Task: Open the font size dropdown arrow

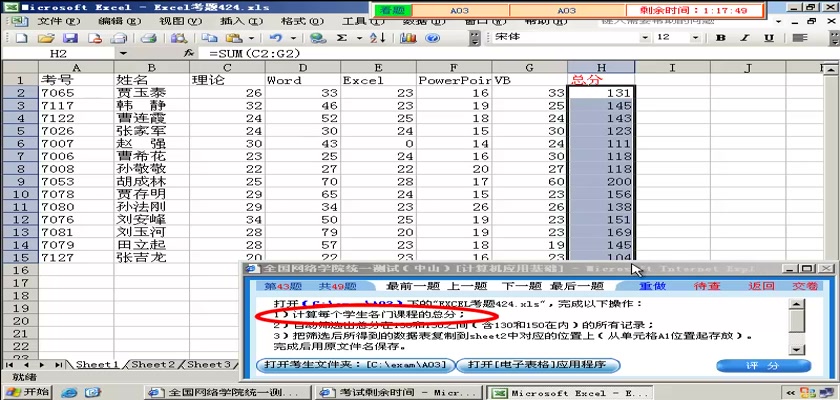Action: [695, 37]
